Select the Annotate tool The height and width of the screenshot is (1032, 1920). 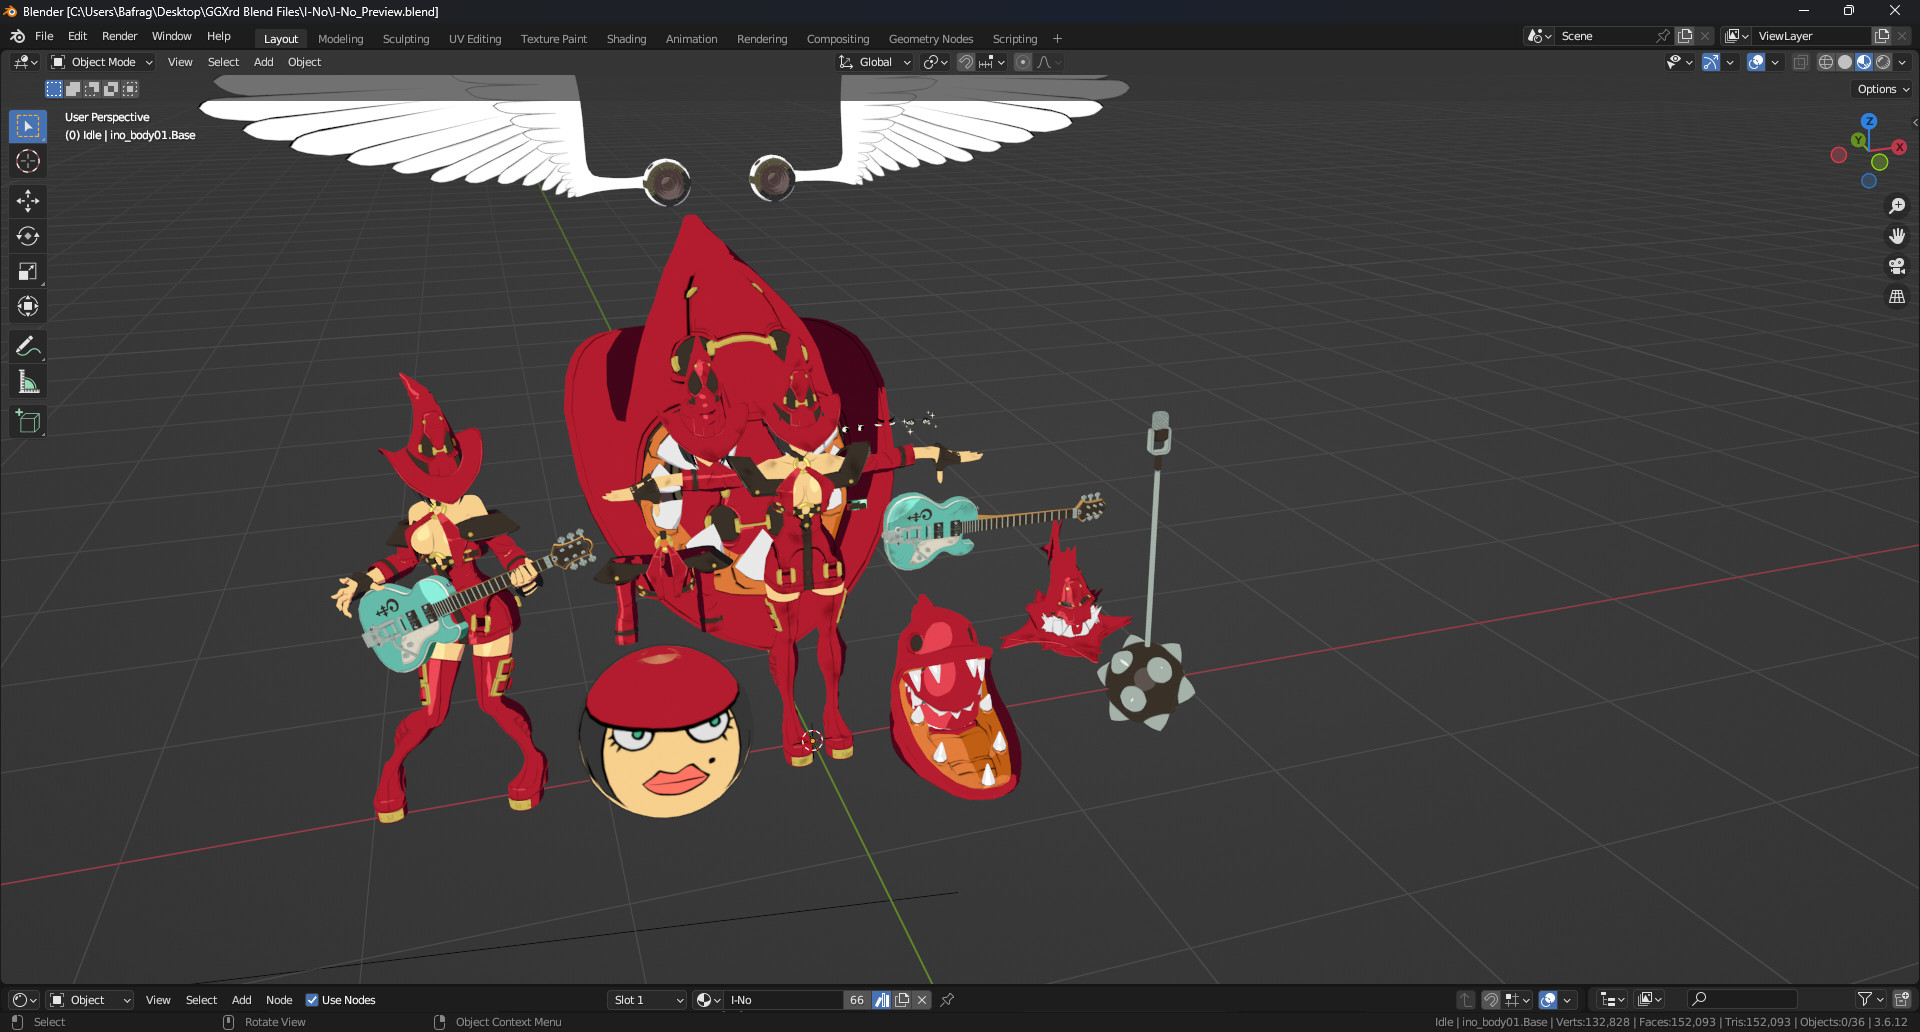pos(27,346)
